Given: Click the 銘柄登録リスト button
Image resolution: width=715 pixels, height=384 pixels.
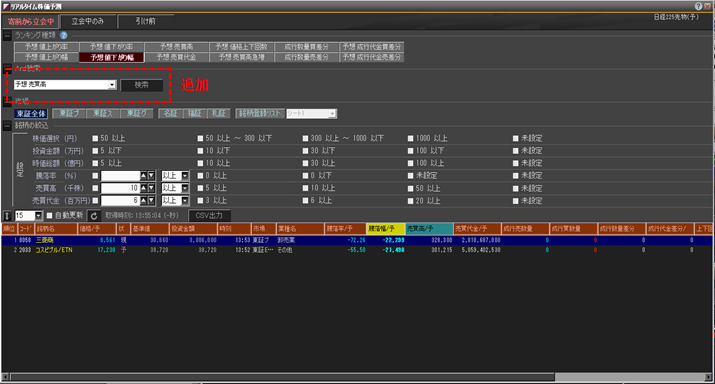Looking at the screenshot, I should [260, 114].
